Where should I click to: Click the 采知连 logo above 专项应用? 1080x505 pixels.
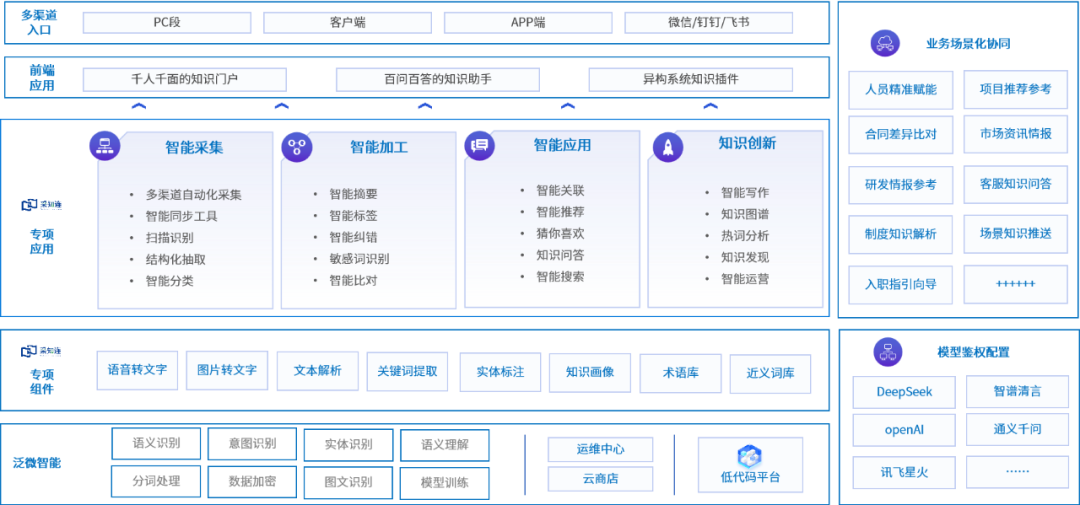coord(41,205)
